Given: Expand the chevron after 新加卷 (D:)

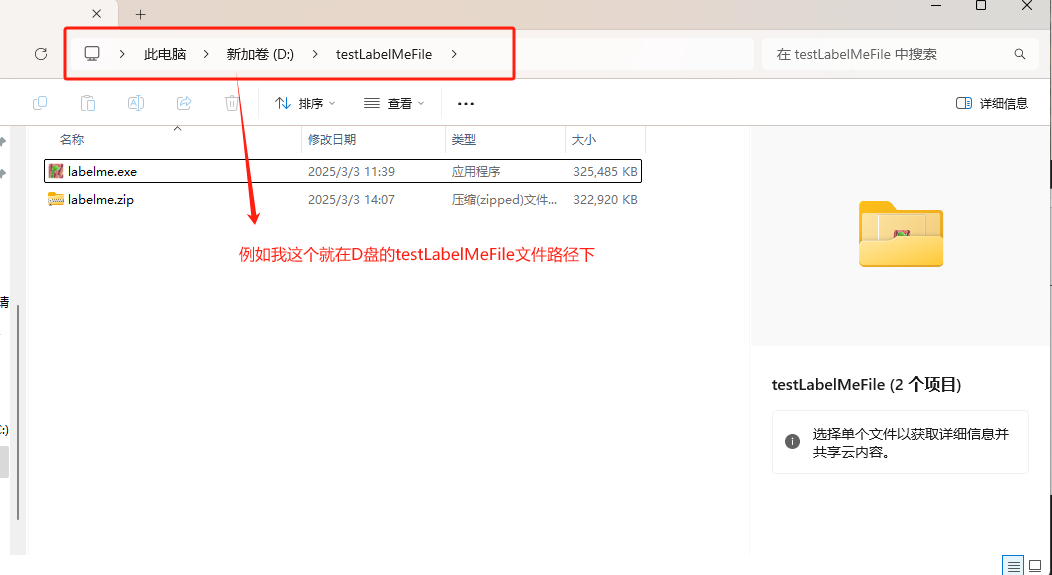Looking at the screenshot, I should tap(315, 54).
